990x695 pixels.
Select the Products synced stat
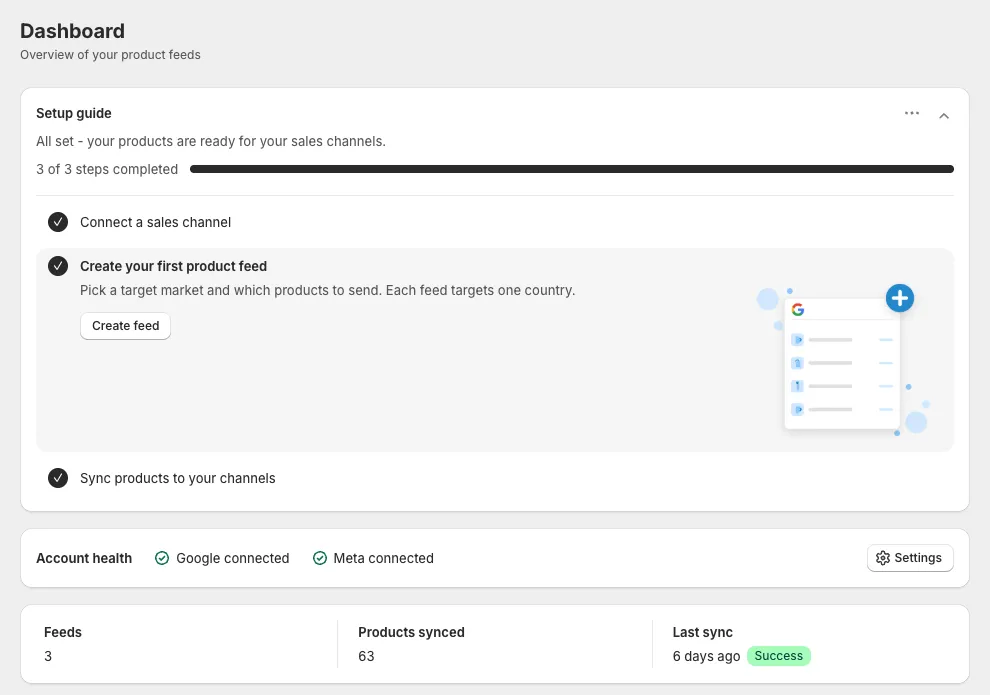coord(495,644)
